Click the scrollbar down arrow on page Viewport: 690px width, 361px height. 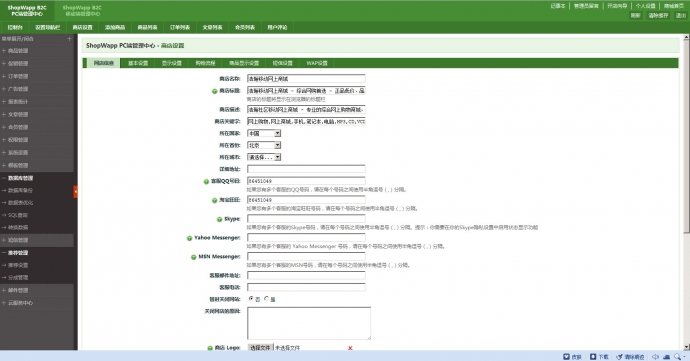[x=686, y=346]
